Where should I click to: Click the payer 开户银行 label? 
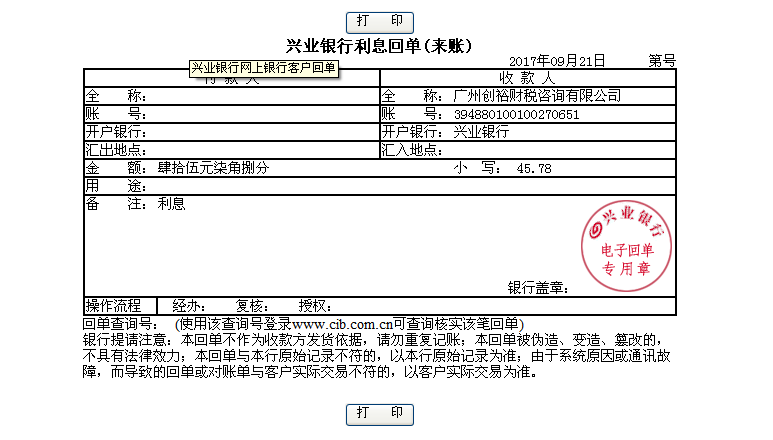pos(116,132)
